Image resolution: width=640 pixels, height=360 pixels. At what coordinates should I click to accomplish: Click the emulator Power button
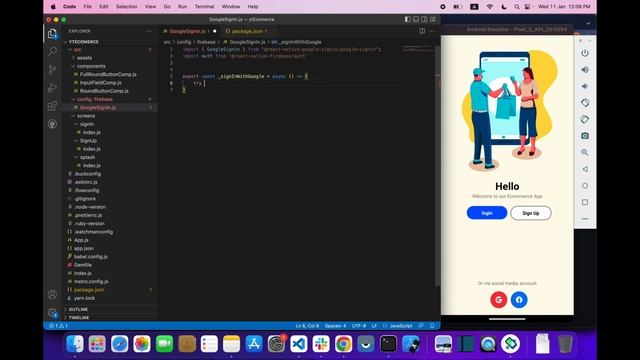point(585,53)
